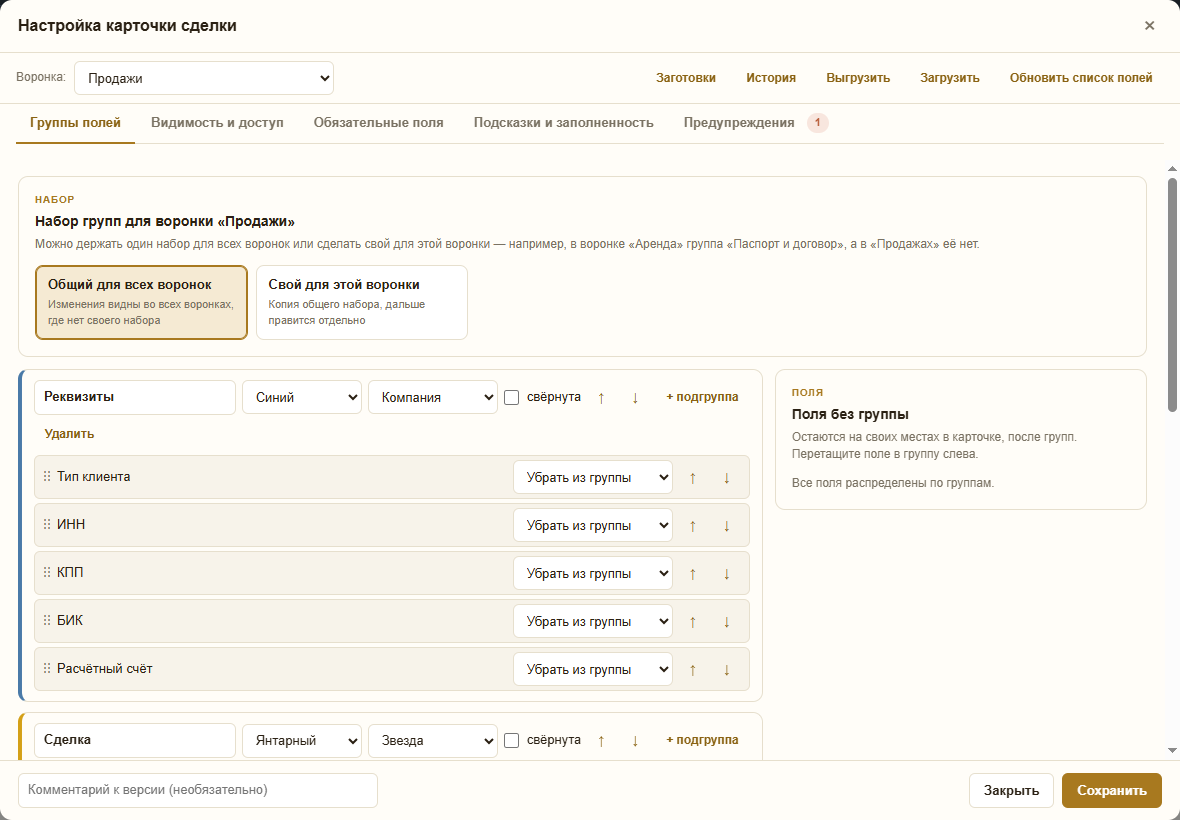Click the version comment input field

click(198, 790)
